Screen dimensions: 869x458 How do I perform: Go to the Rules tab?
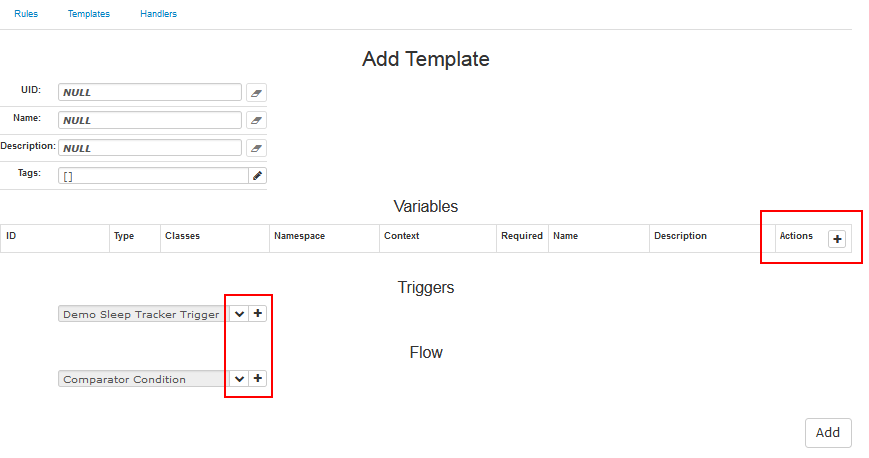pos(26,14)
